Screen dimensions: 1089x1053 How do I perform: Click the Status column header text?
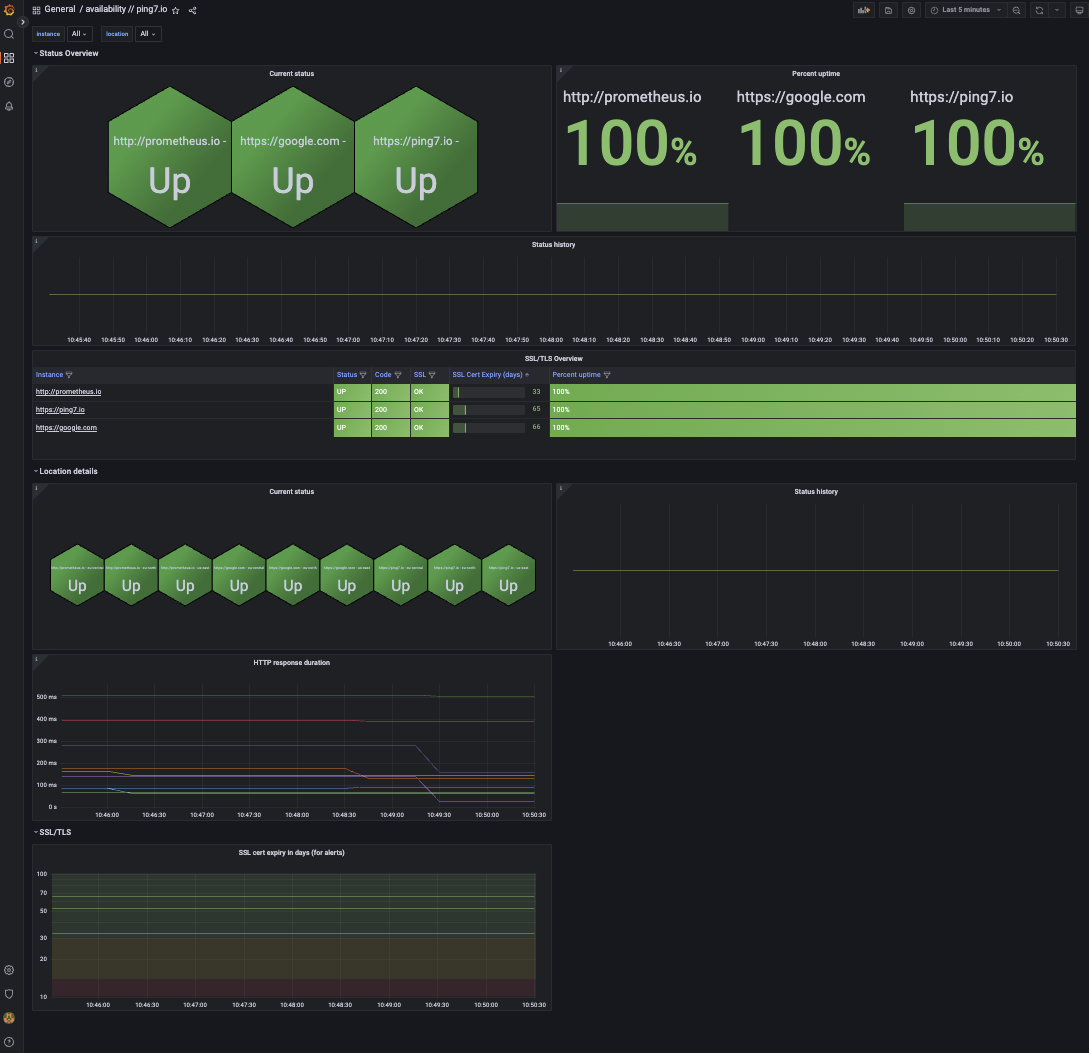click(347, 375)
